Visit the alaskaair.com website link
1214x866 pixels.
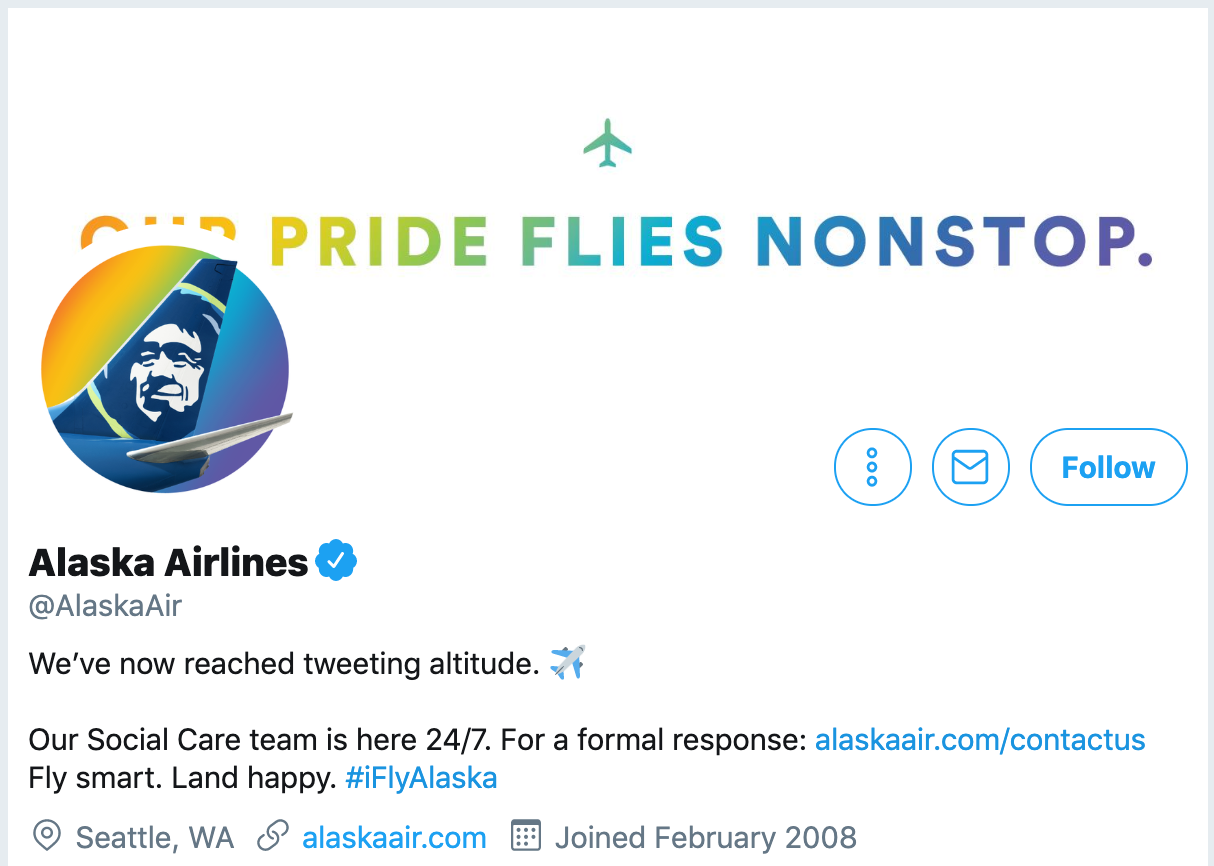pyautogui.click(x=394, y=836)
